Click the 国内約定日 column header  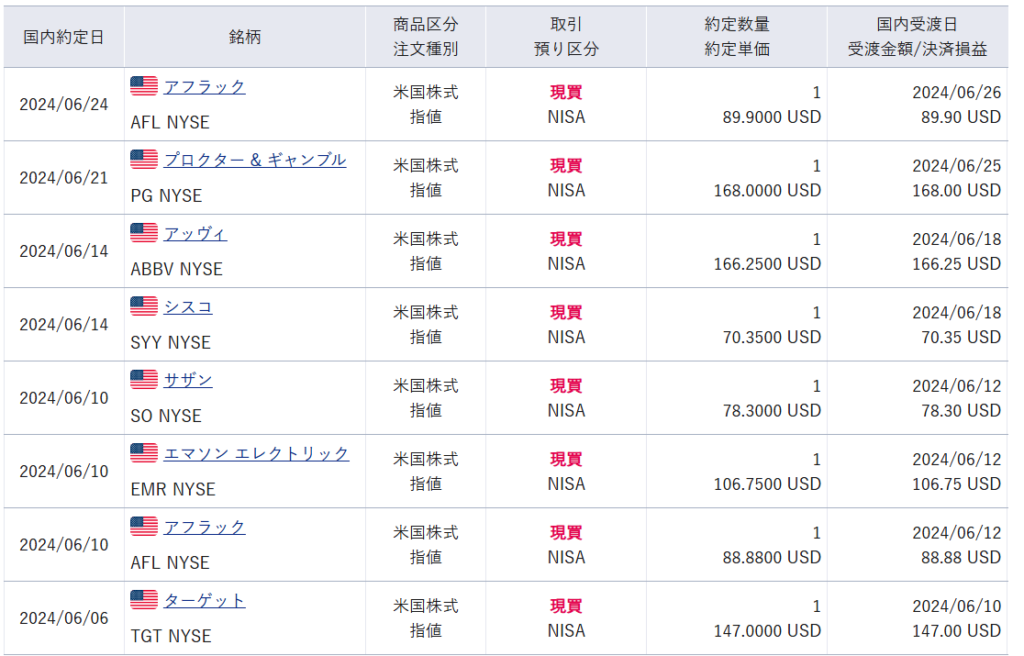(x=63, y=36)
